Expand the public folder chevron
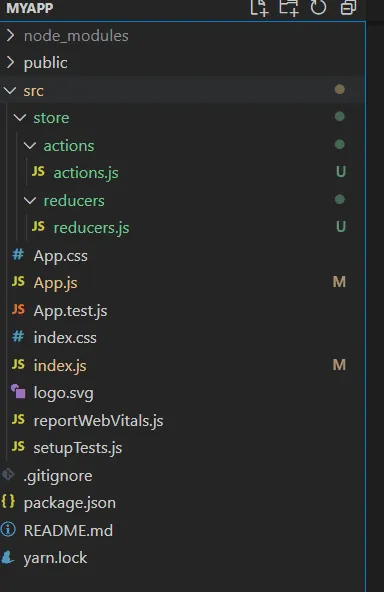The width and height of the screenshot is (384, 592). [x=11, y=63]
